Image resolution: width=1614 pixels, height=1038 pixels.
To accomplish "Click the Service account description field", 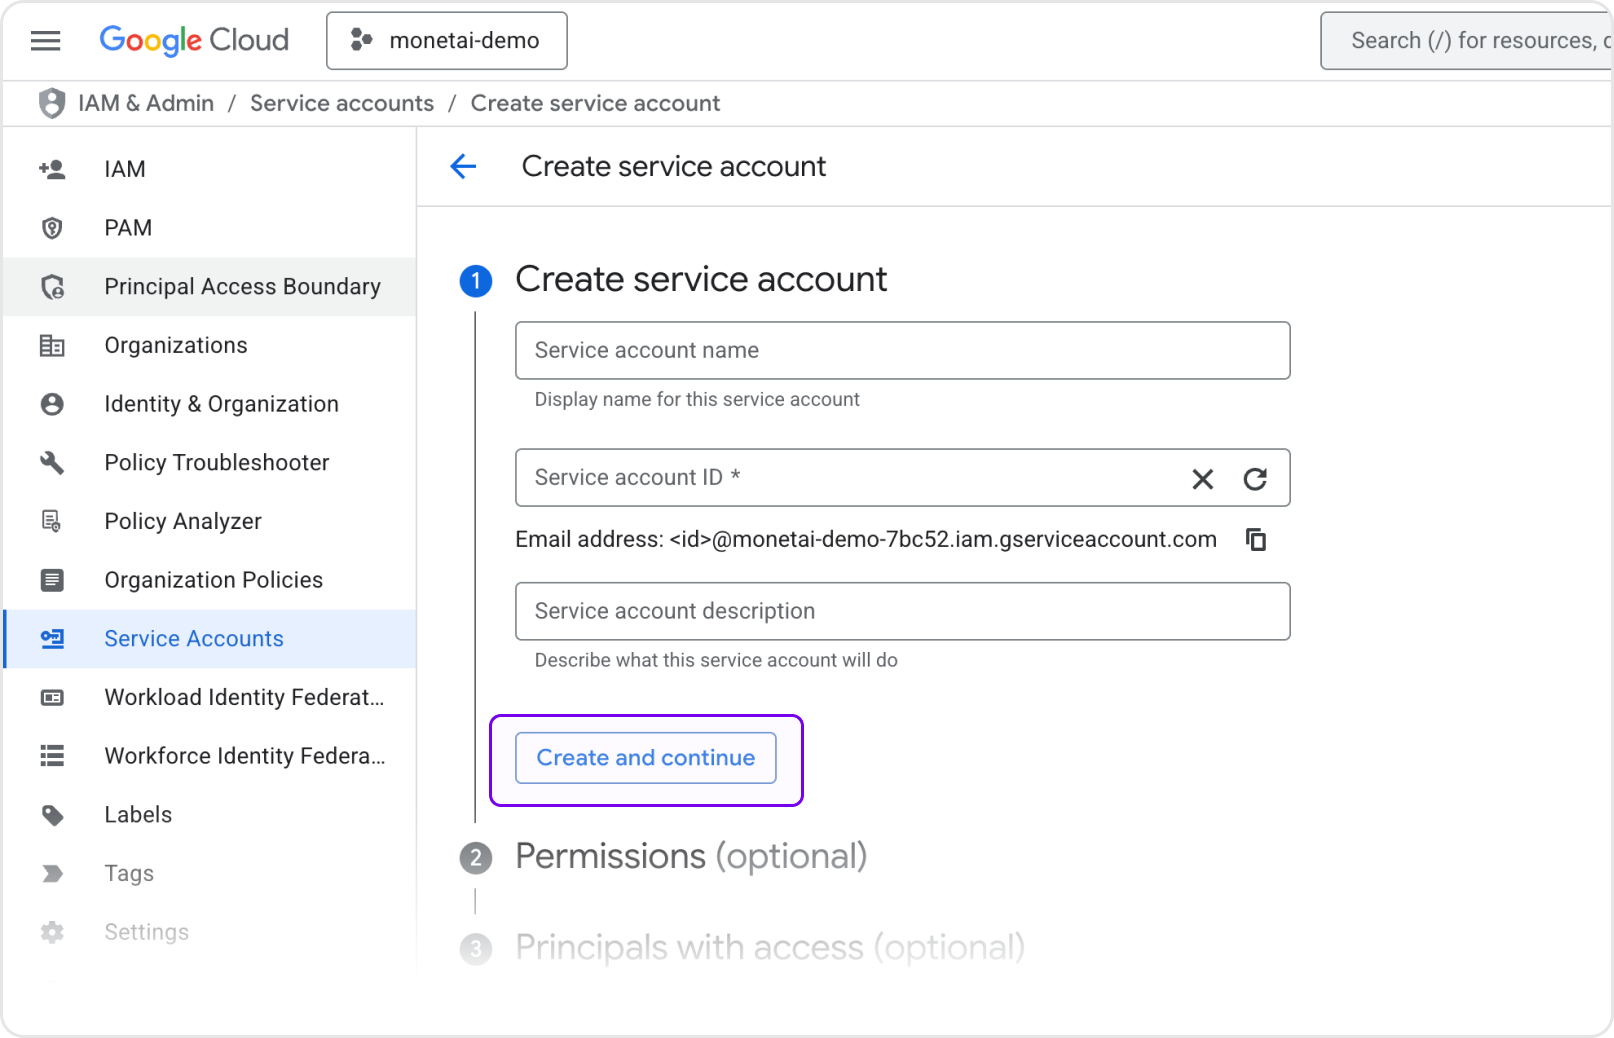I will coord(902,611).
